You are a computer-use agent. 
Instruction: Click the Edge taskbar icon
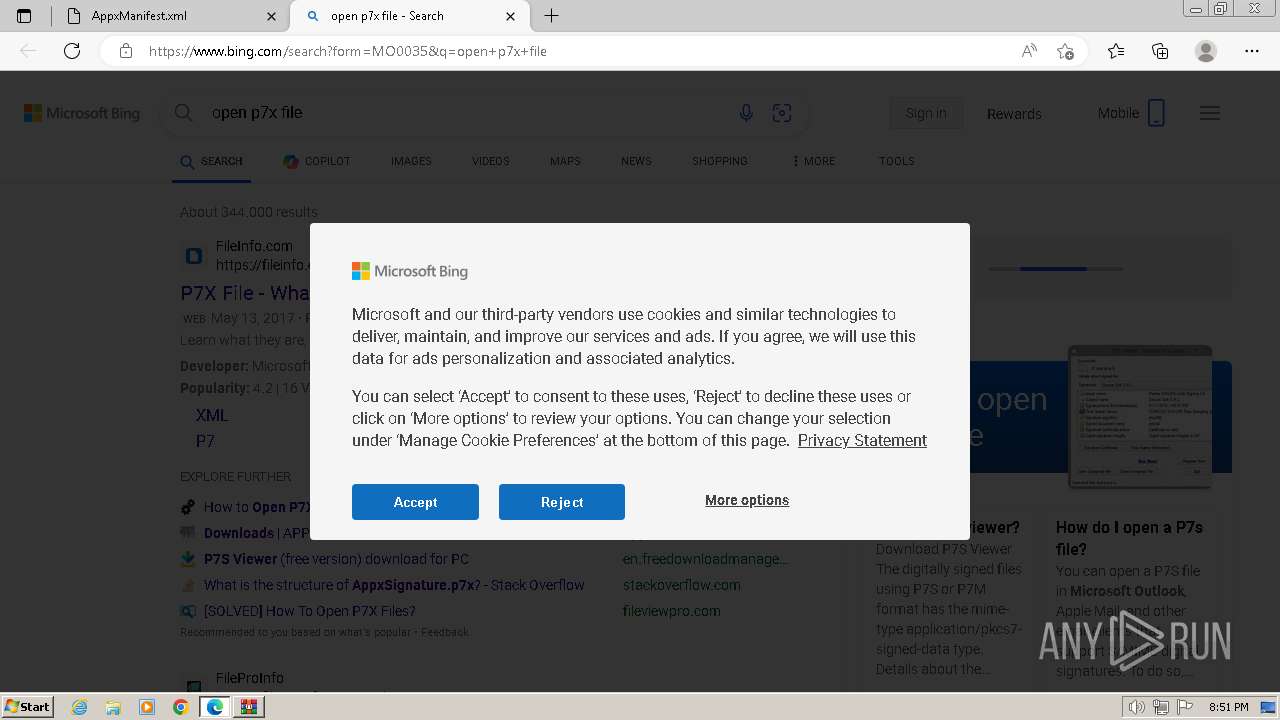[214, 707]
